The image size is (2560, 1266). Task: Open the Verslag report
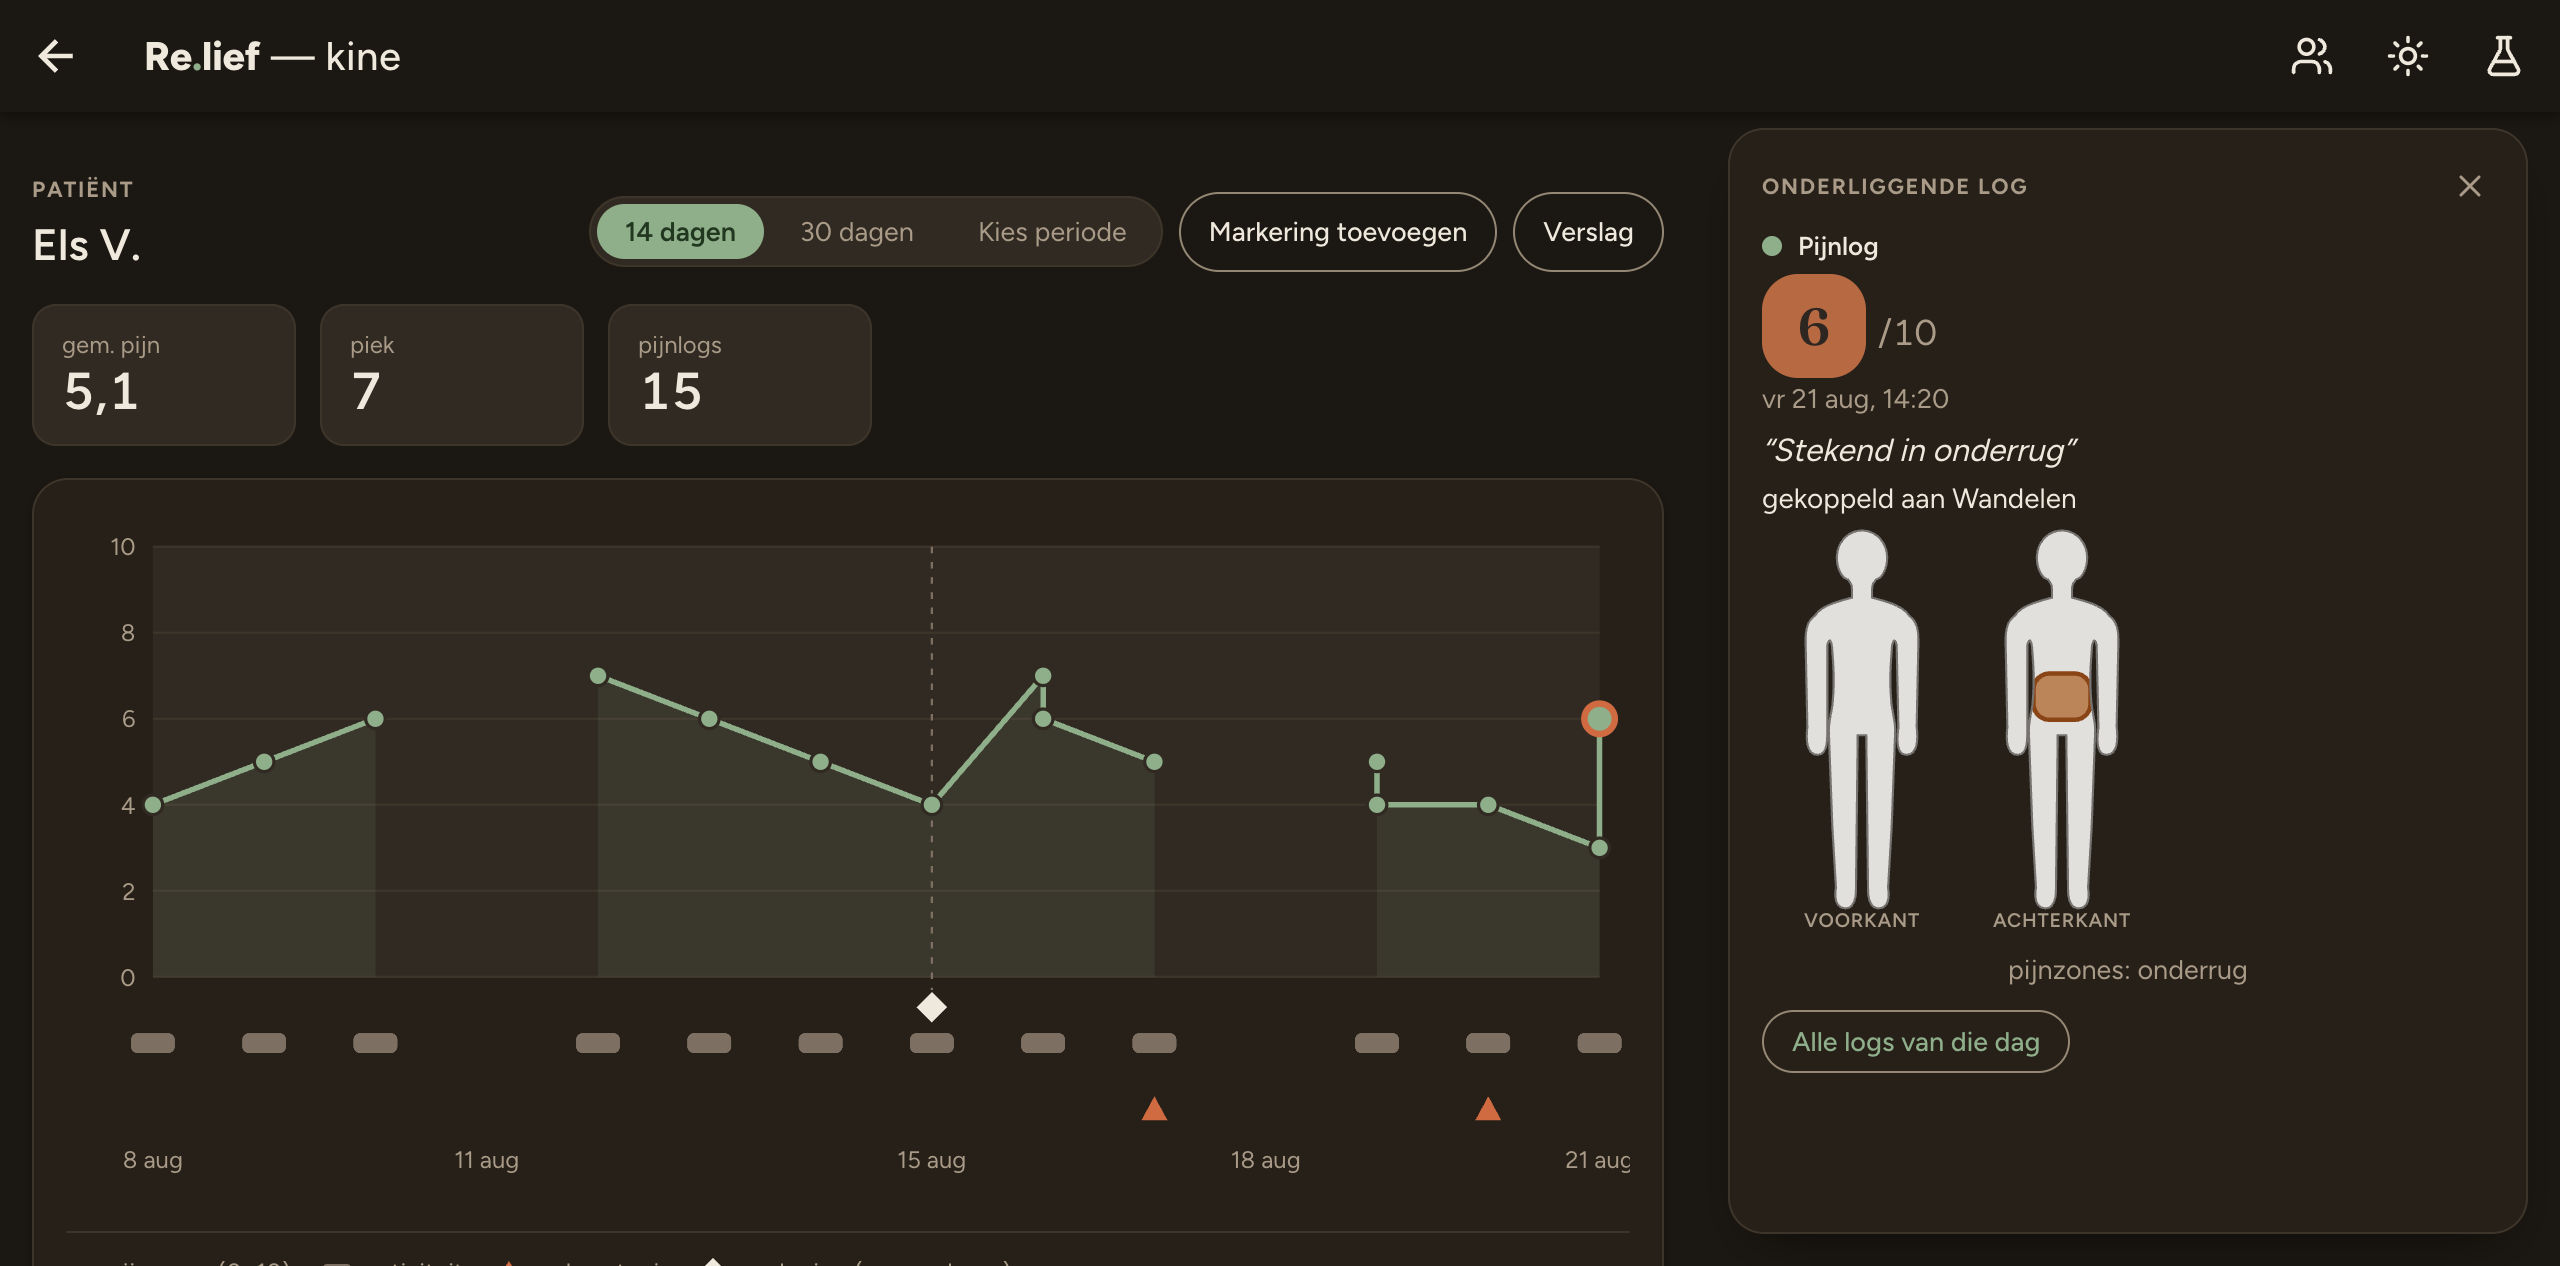tap(1587, 232)
